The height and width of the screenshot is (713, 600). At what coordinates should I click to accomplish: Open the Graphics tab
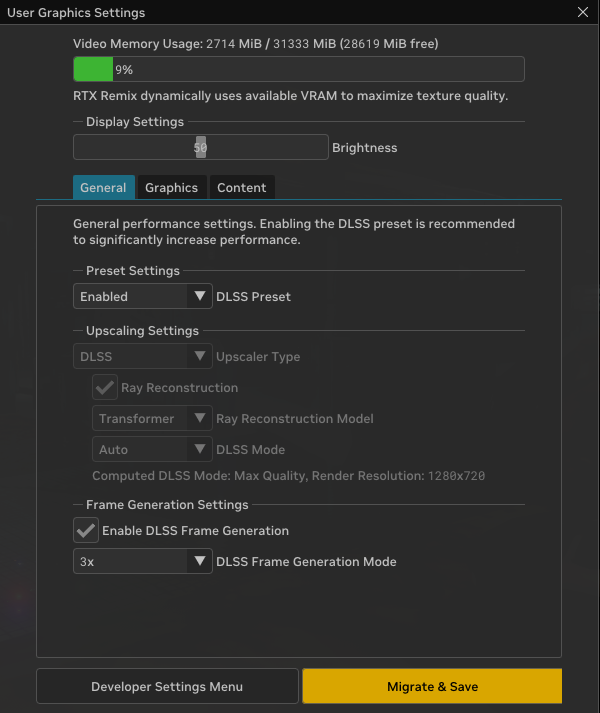pos(171,187)
